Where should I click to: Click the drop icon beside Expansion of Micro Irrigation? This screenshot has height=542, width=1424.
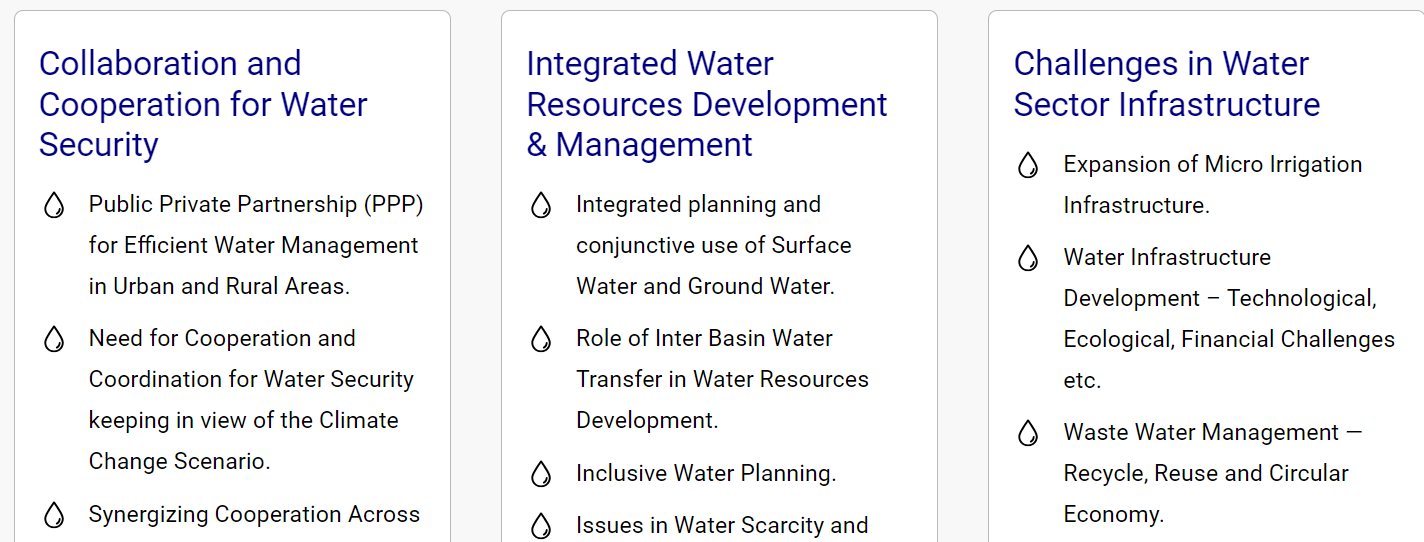pyautogui.click(x=1028, y=166)
